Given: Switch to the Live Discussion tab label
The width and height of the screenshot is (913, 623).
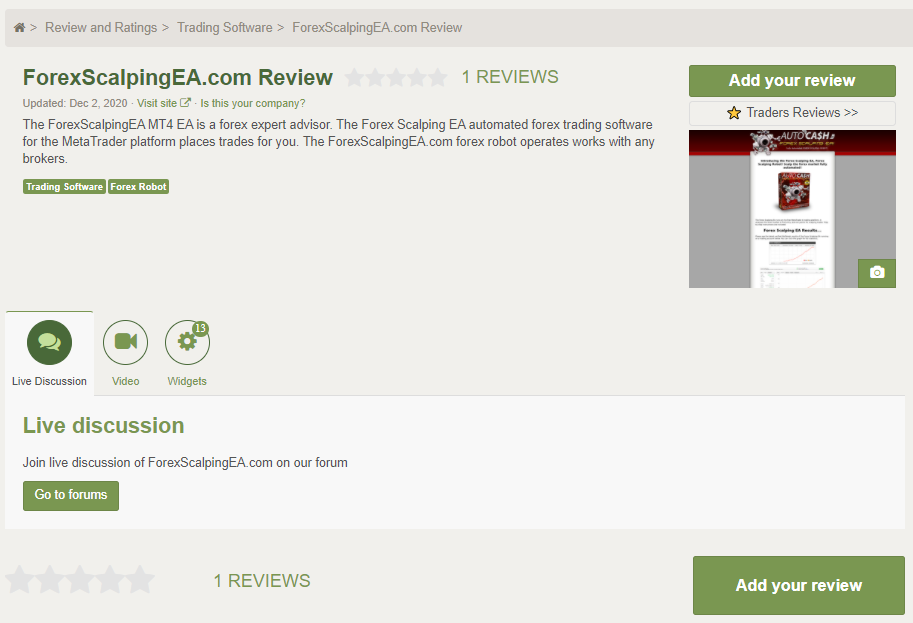Looking at the screenshot, I should 49,381.
